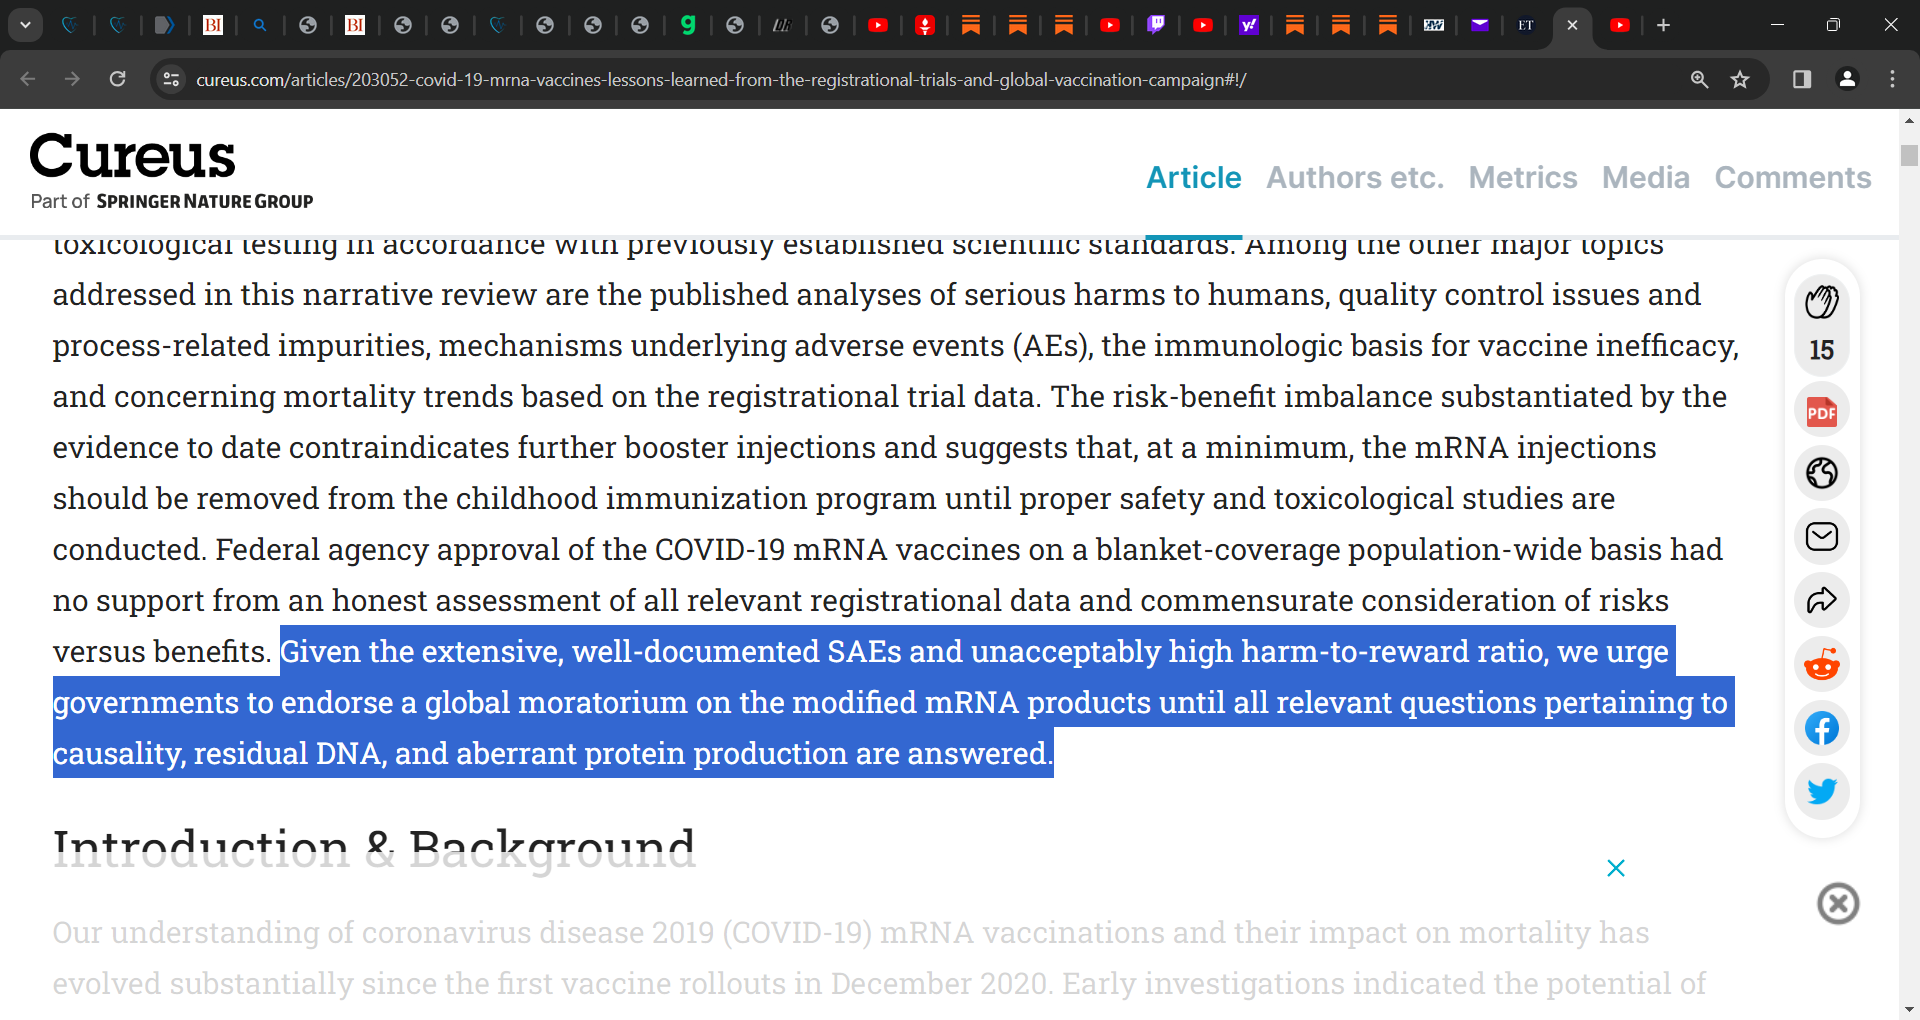Share the article by email envelope icon
The height and width of the screenshot is (1020, 1920).
tap(1821, 537)
